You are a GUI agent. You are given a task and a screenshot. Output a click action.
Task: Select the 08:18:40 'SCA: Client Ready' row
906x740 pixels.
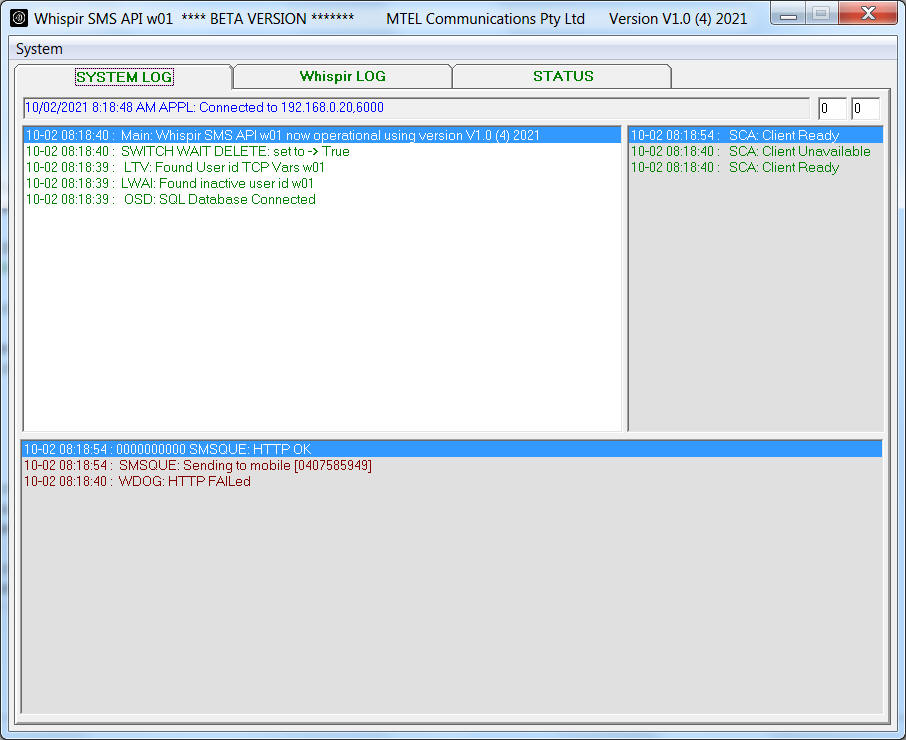click(756, 168)
